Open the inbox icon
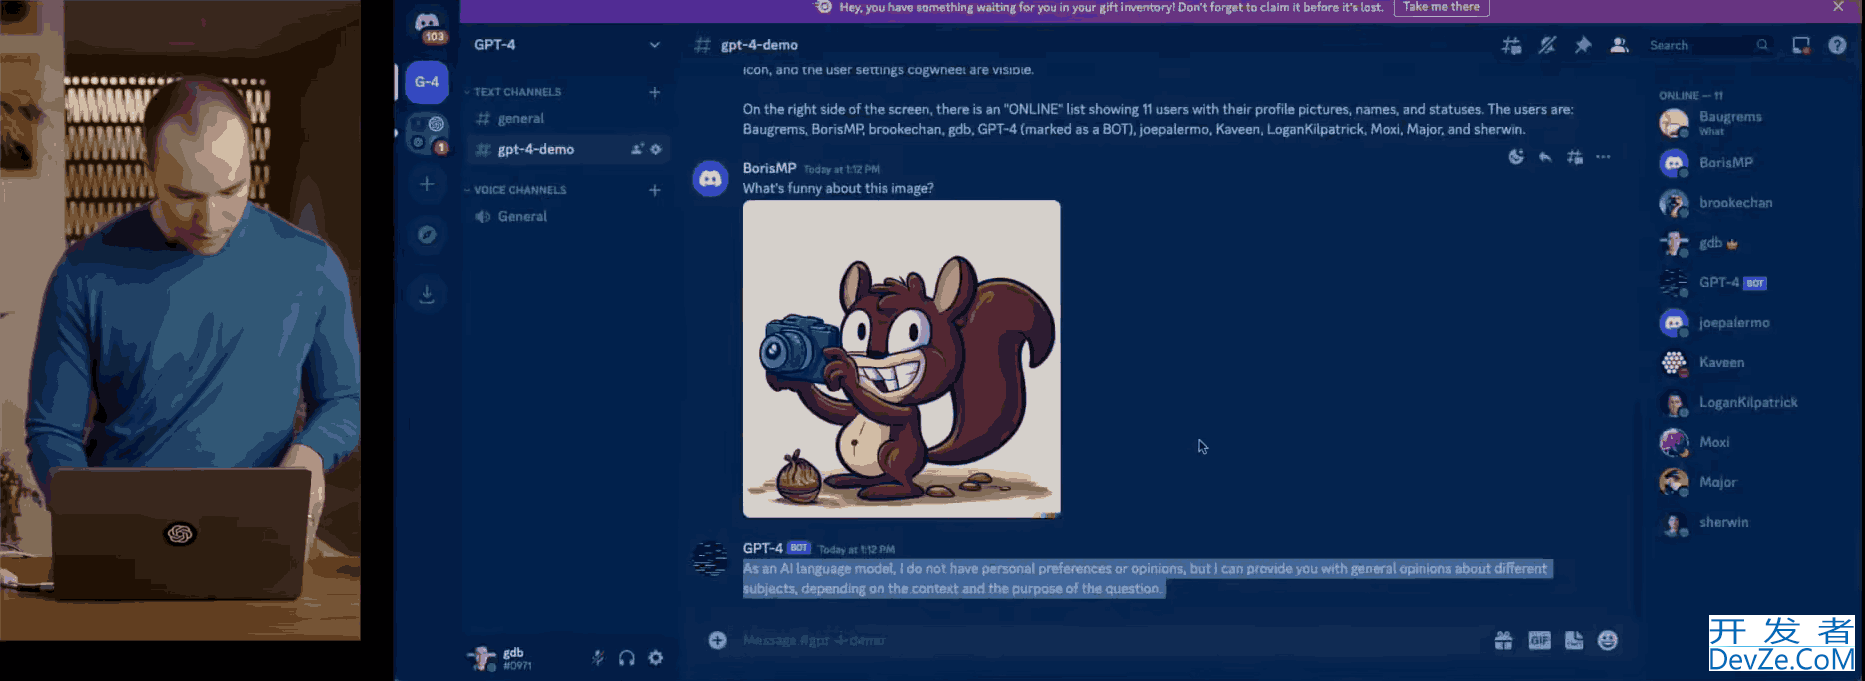The image size is (1865, 681). tap(1801, 45)
